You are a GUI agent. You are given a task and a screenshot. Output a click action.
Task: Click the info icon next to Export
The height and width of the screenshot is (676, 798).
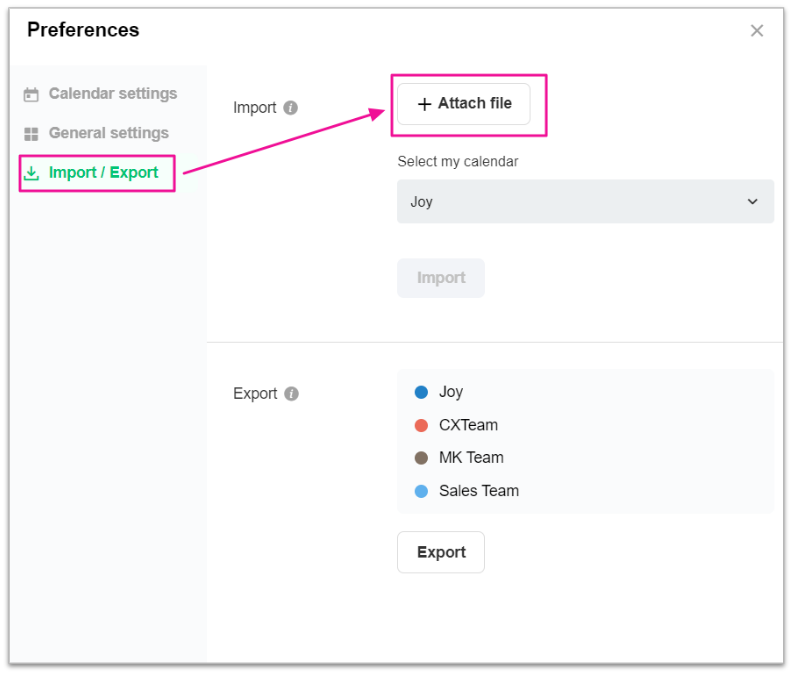[291, 394]
